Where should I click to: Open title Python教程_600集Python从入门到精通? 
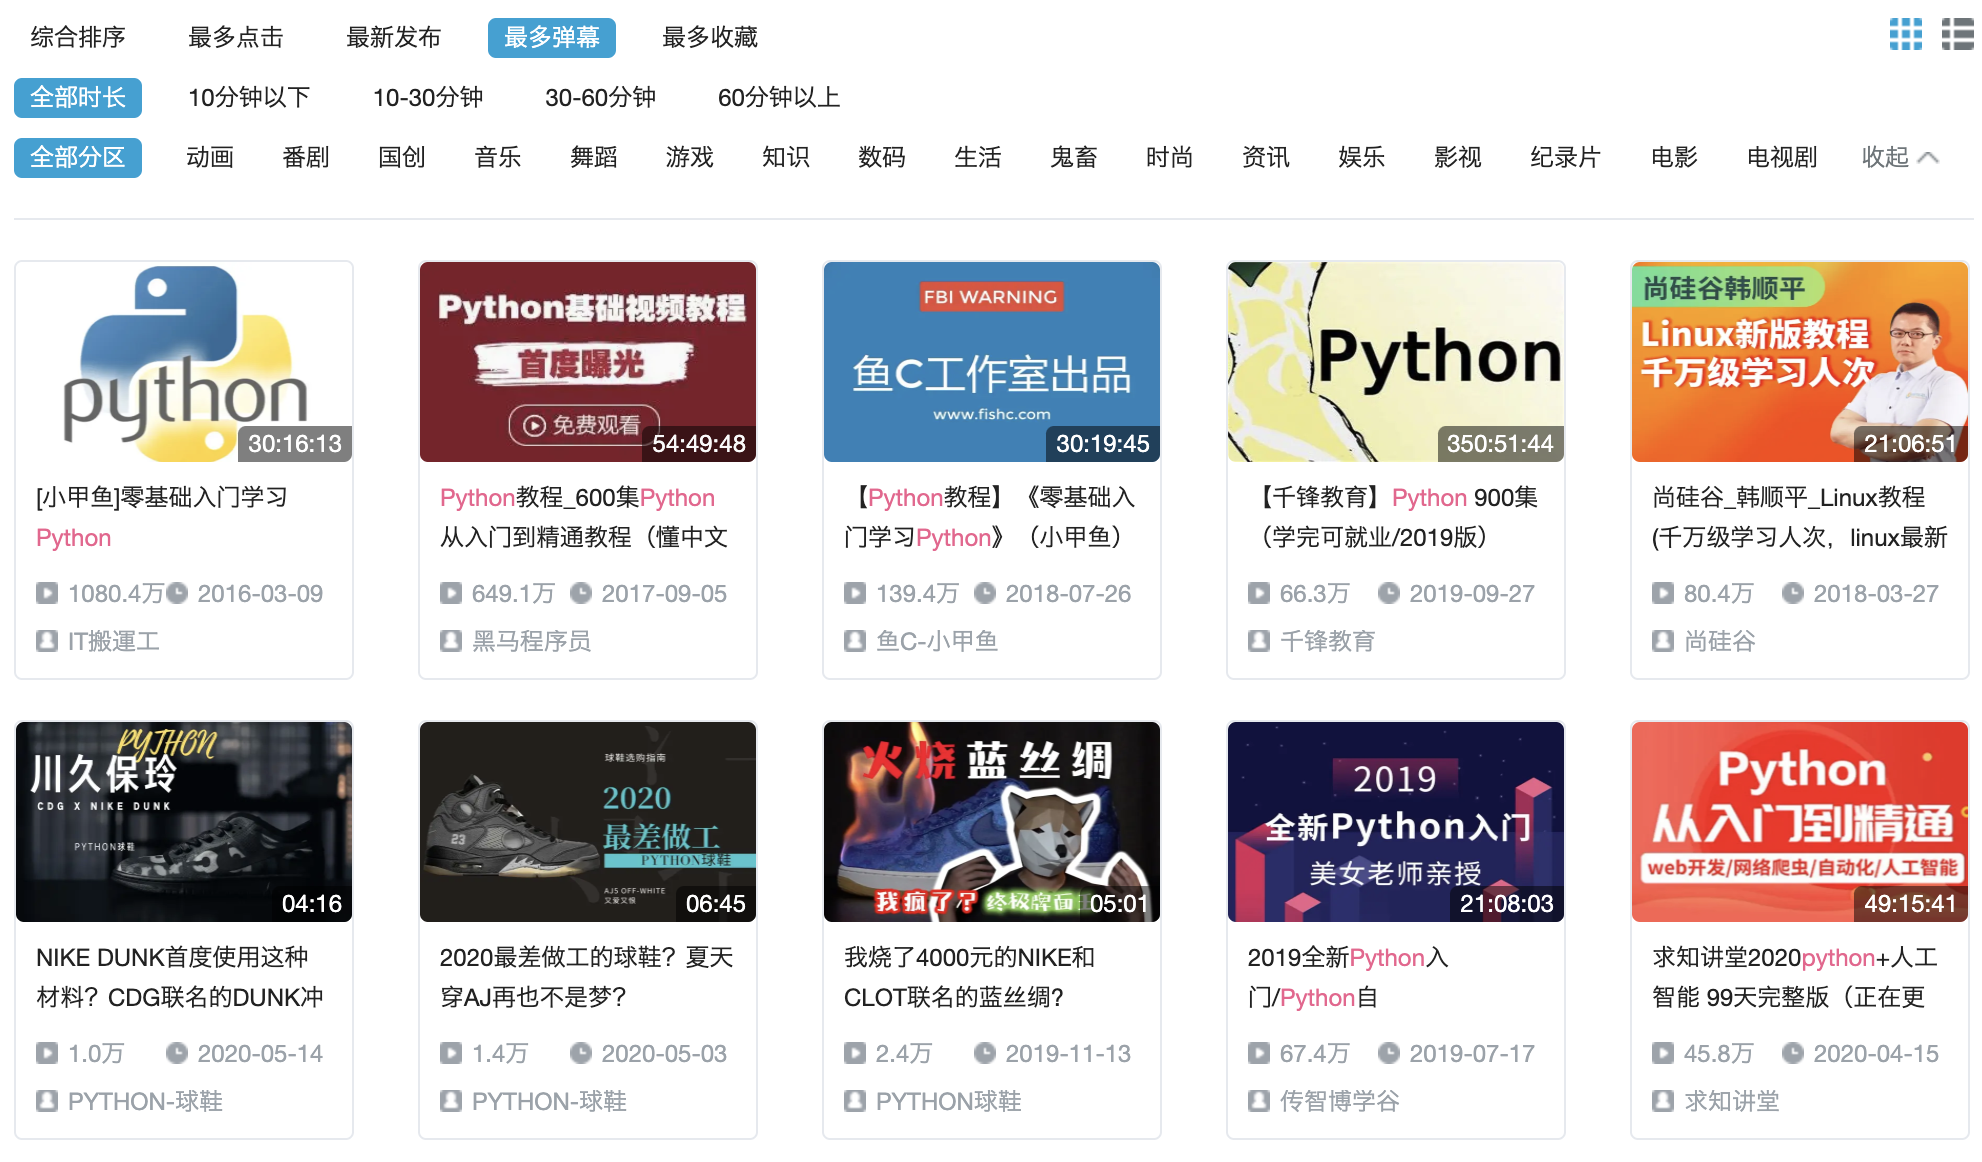coord(584,517)
